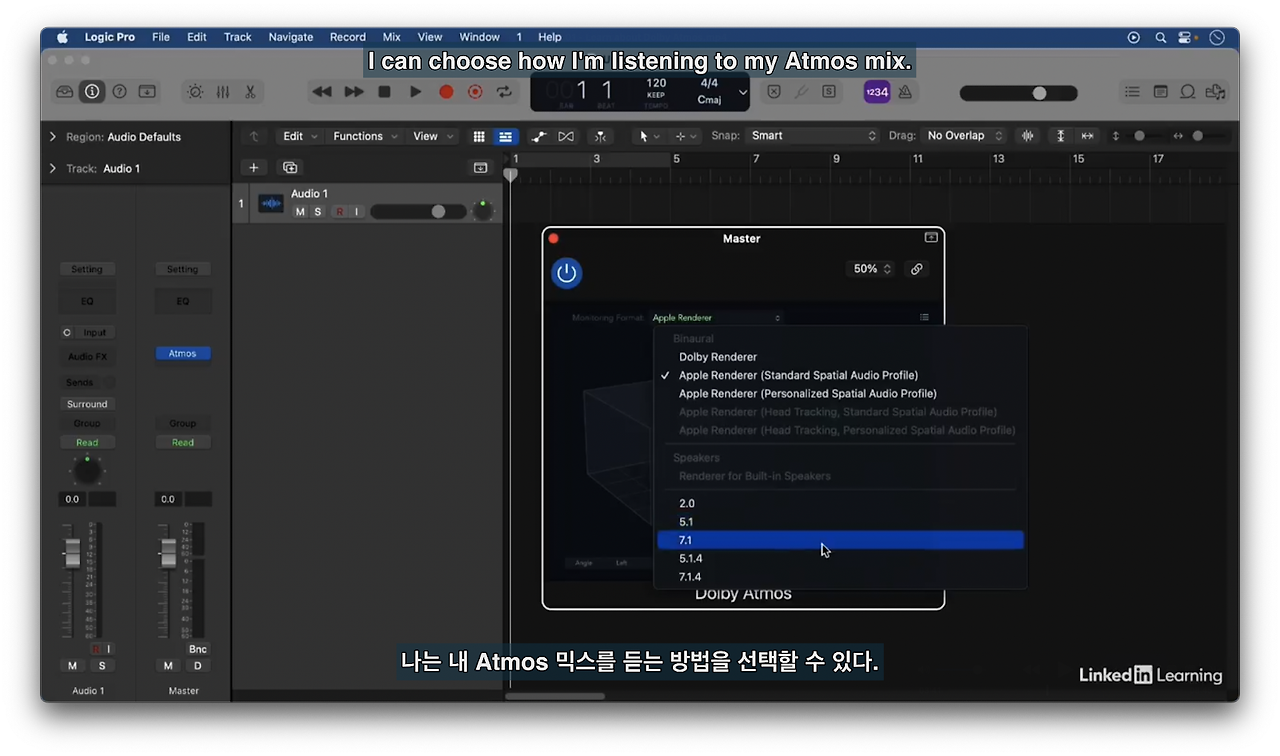Toggle the Replace mode icon
The height and width of the screenshot is (756, 1280).
[773, 92]
